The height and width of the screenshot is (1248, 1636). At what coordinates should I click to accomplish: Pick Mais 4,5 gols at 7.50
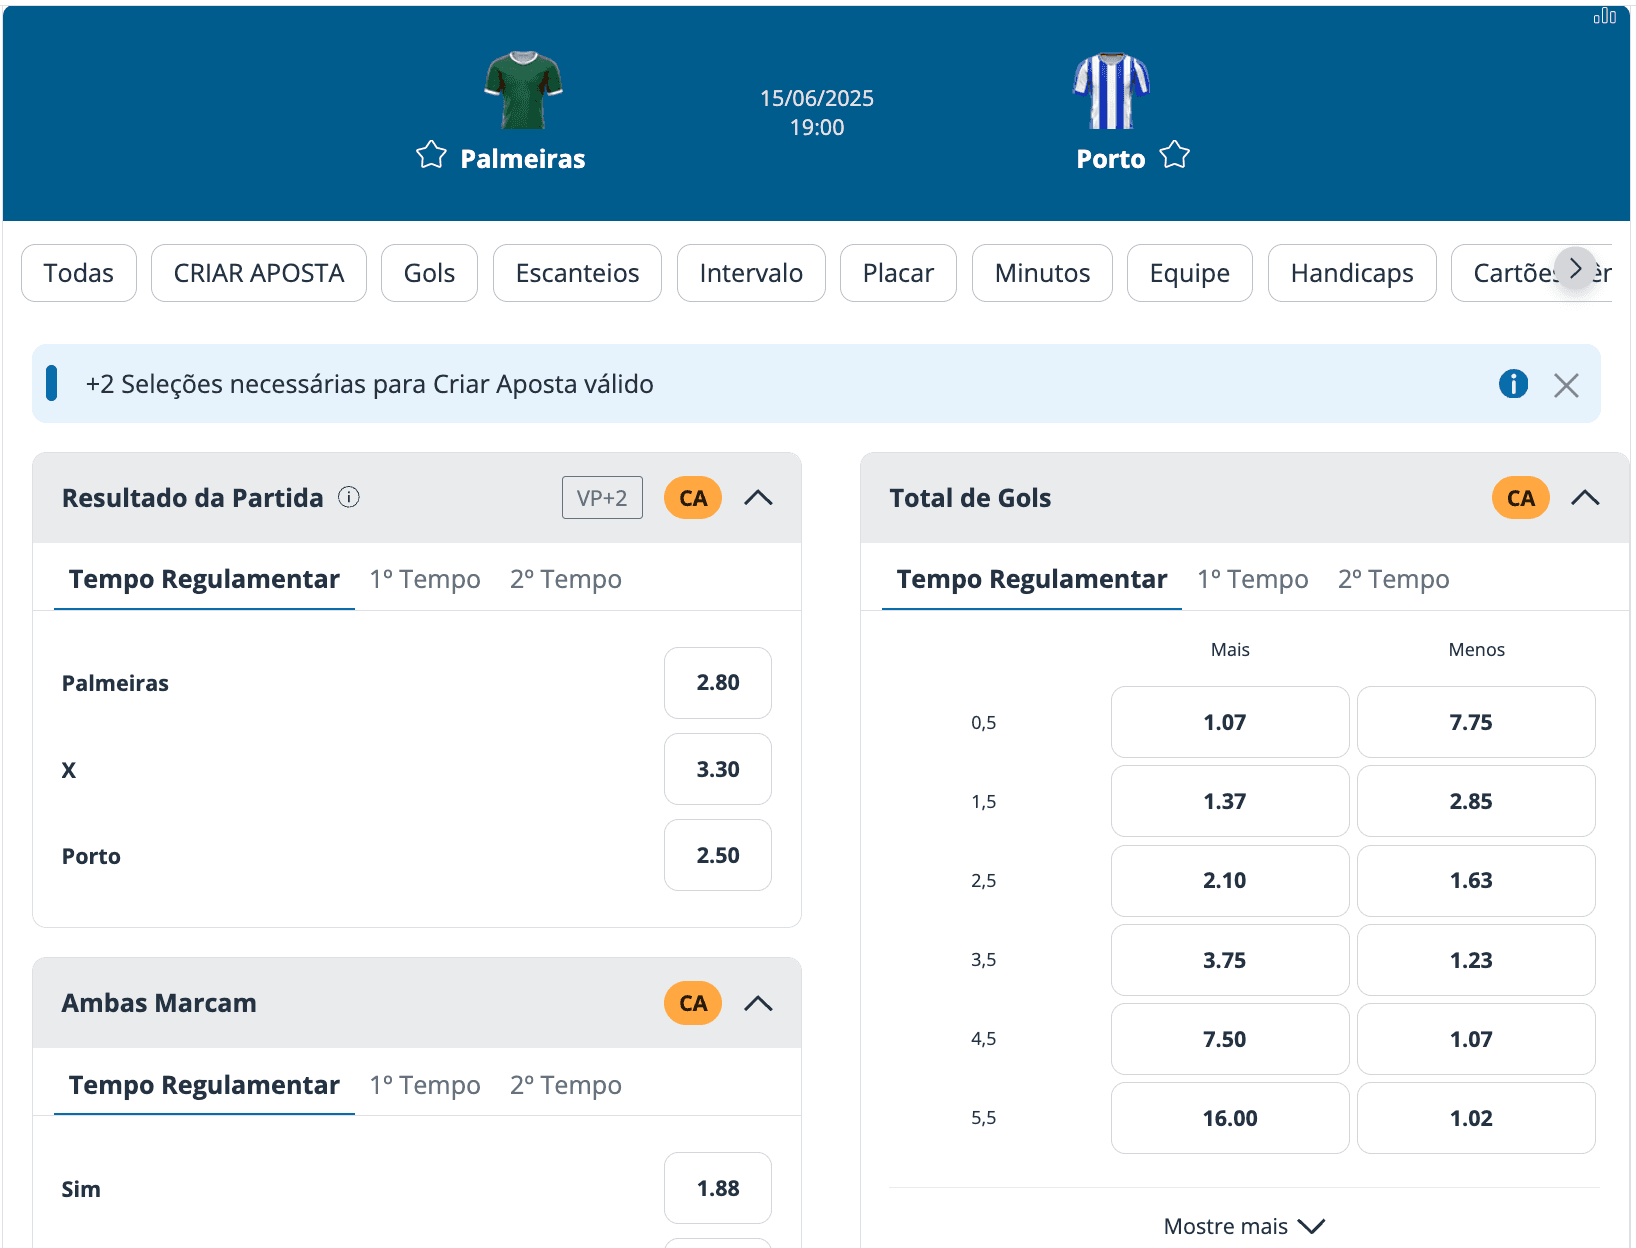(x=1230, y=1039)
